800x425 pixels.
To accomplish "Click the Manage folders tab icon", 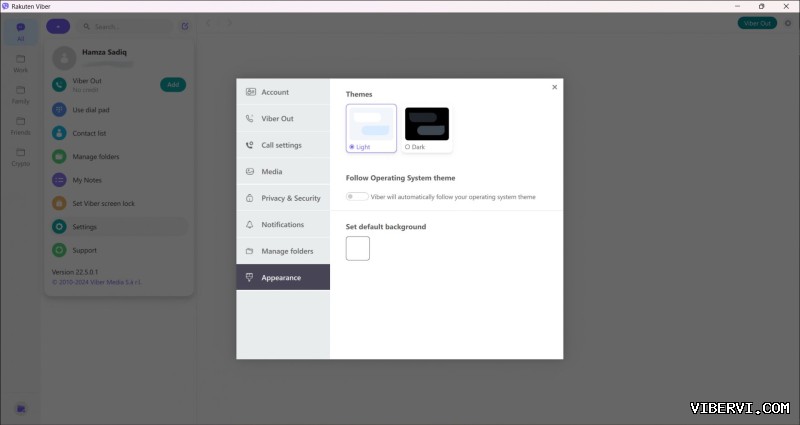I will pos(249,251).
